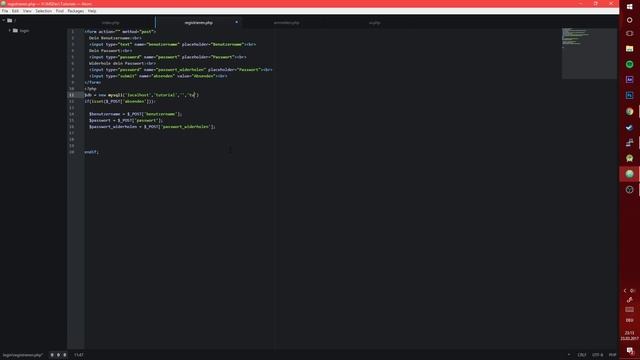
Task: Place cursor on $benutzername assignment line
Action: (x=136, y=114)
